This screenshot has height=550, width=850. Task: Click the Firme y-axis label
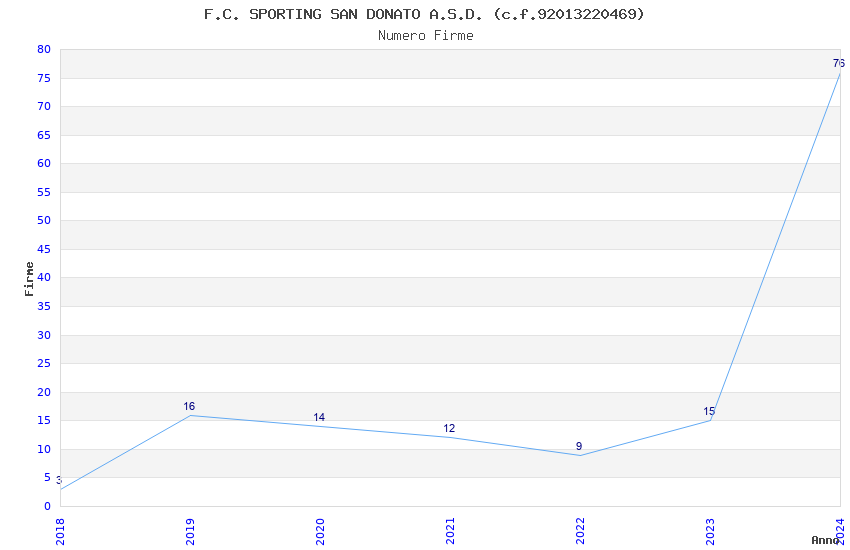click(29, 279)
